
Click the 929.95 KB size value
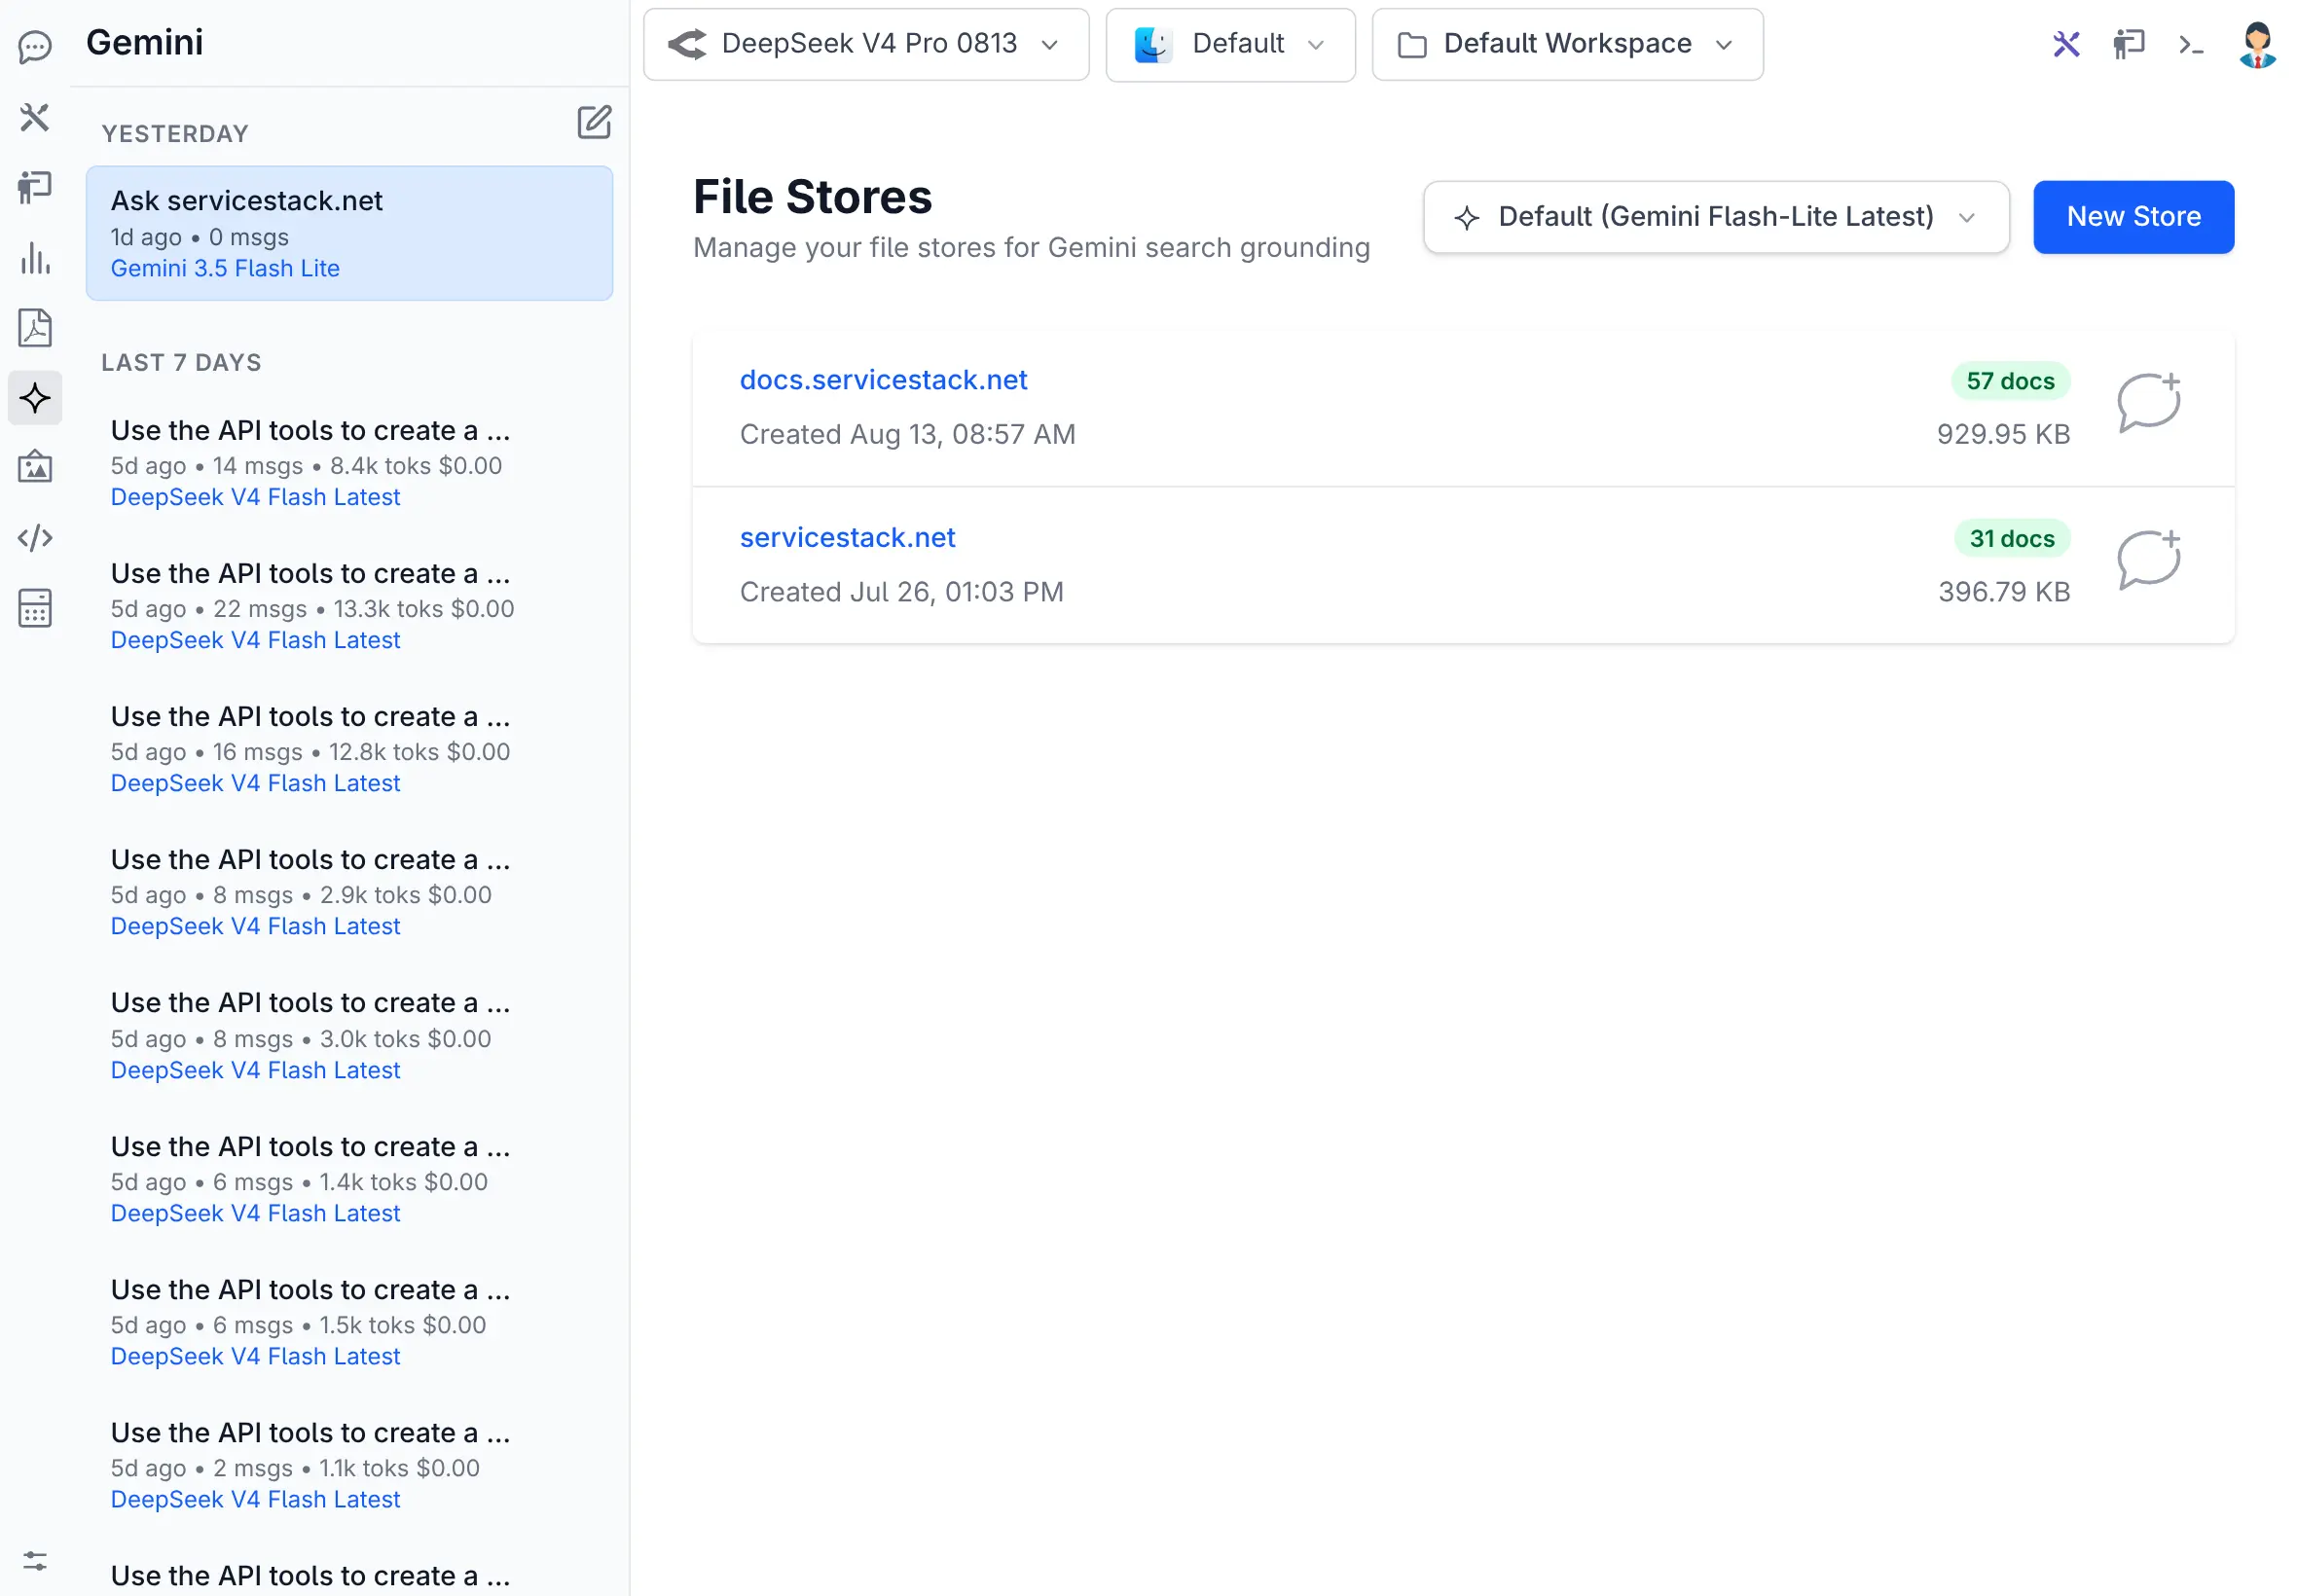click(2002, 434)
